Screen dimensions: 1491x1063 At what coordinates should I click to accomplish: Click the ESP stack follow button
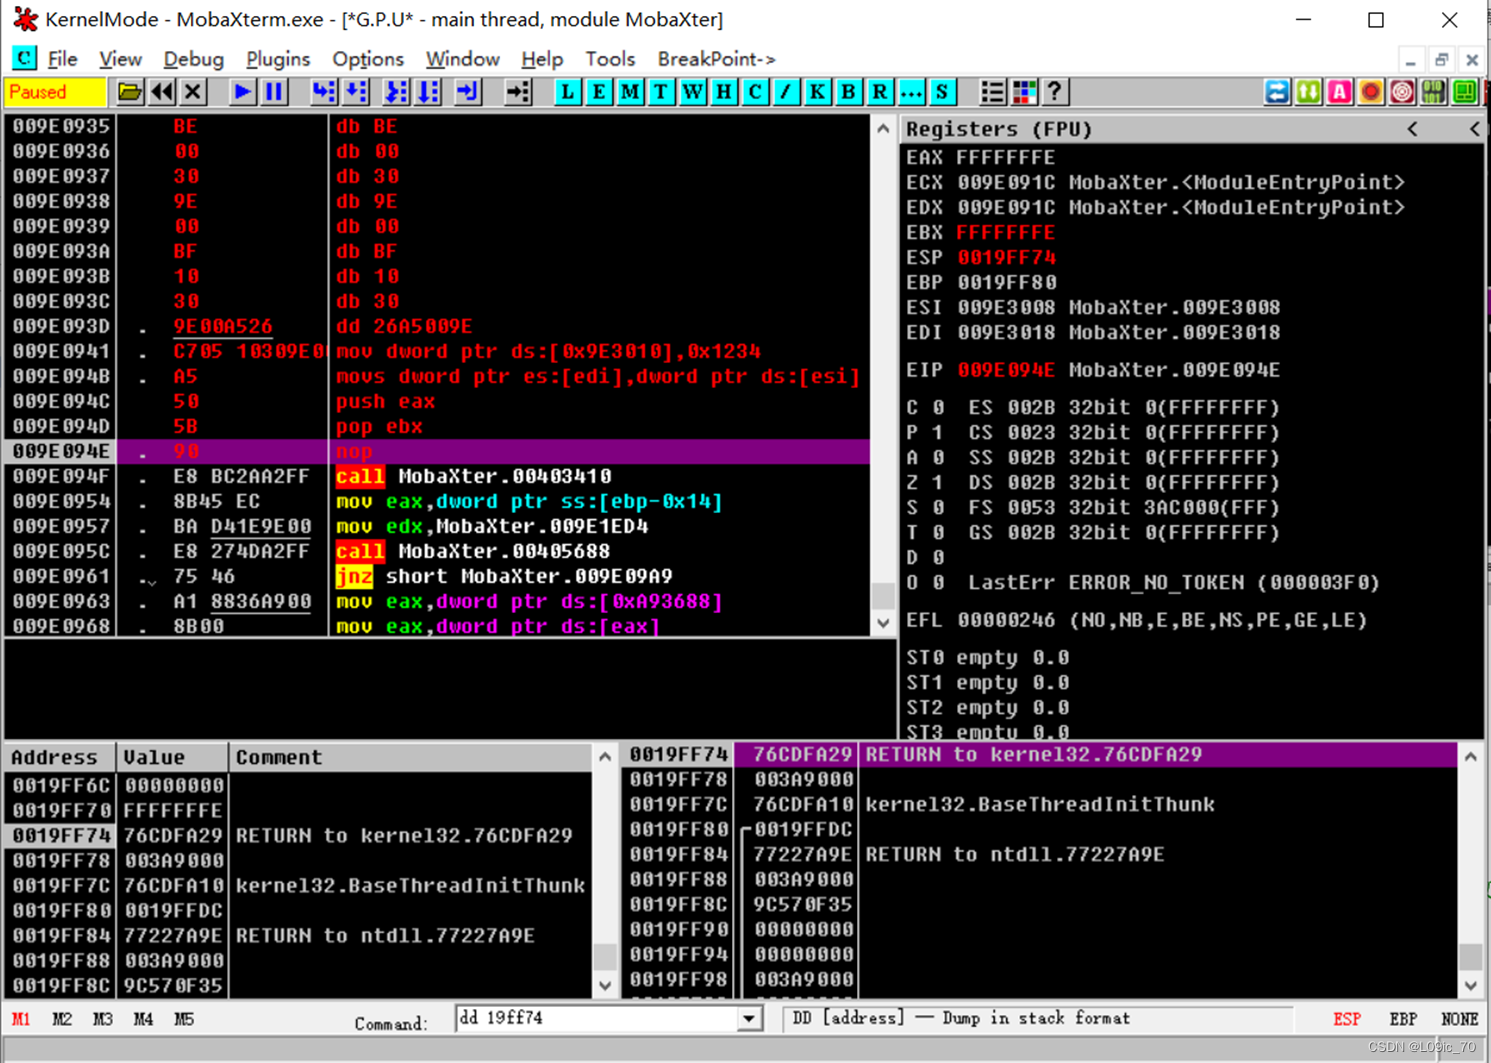pos(1347,1019)
